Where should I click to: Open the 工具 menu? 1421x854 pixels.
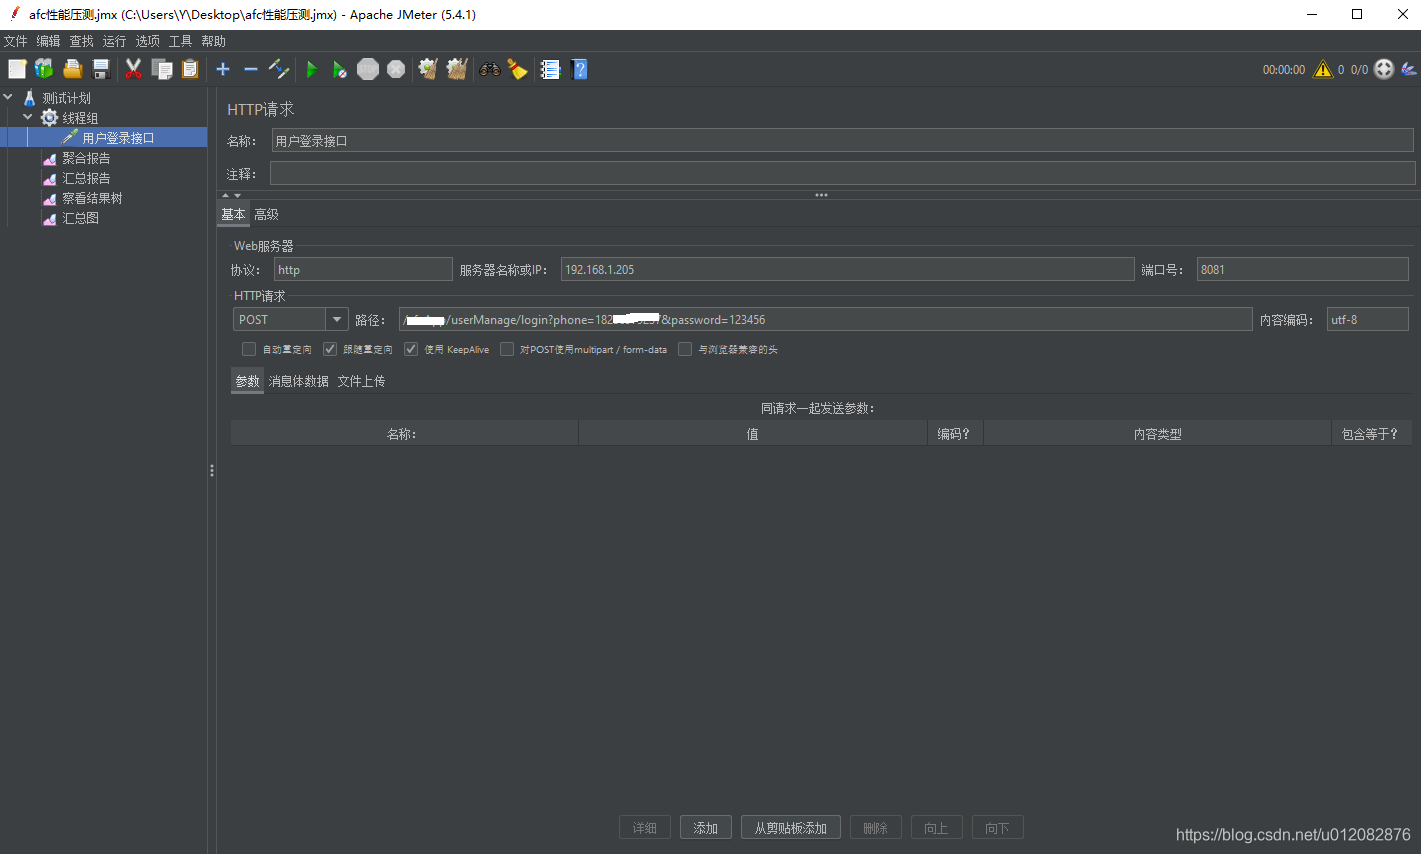180,41
